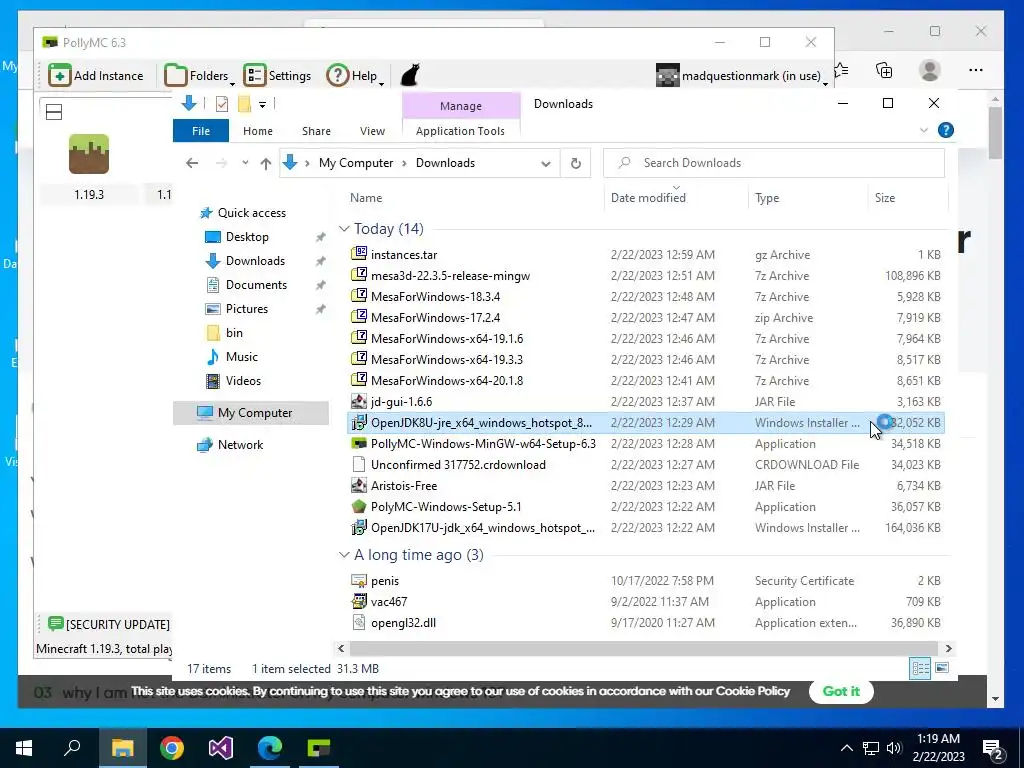Open Windows Start menu

tap(24, 748)
